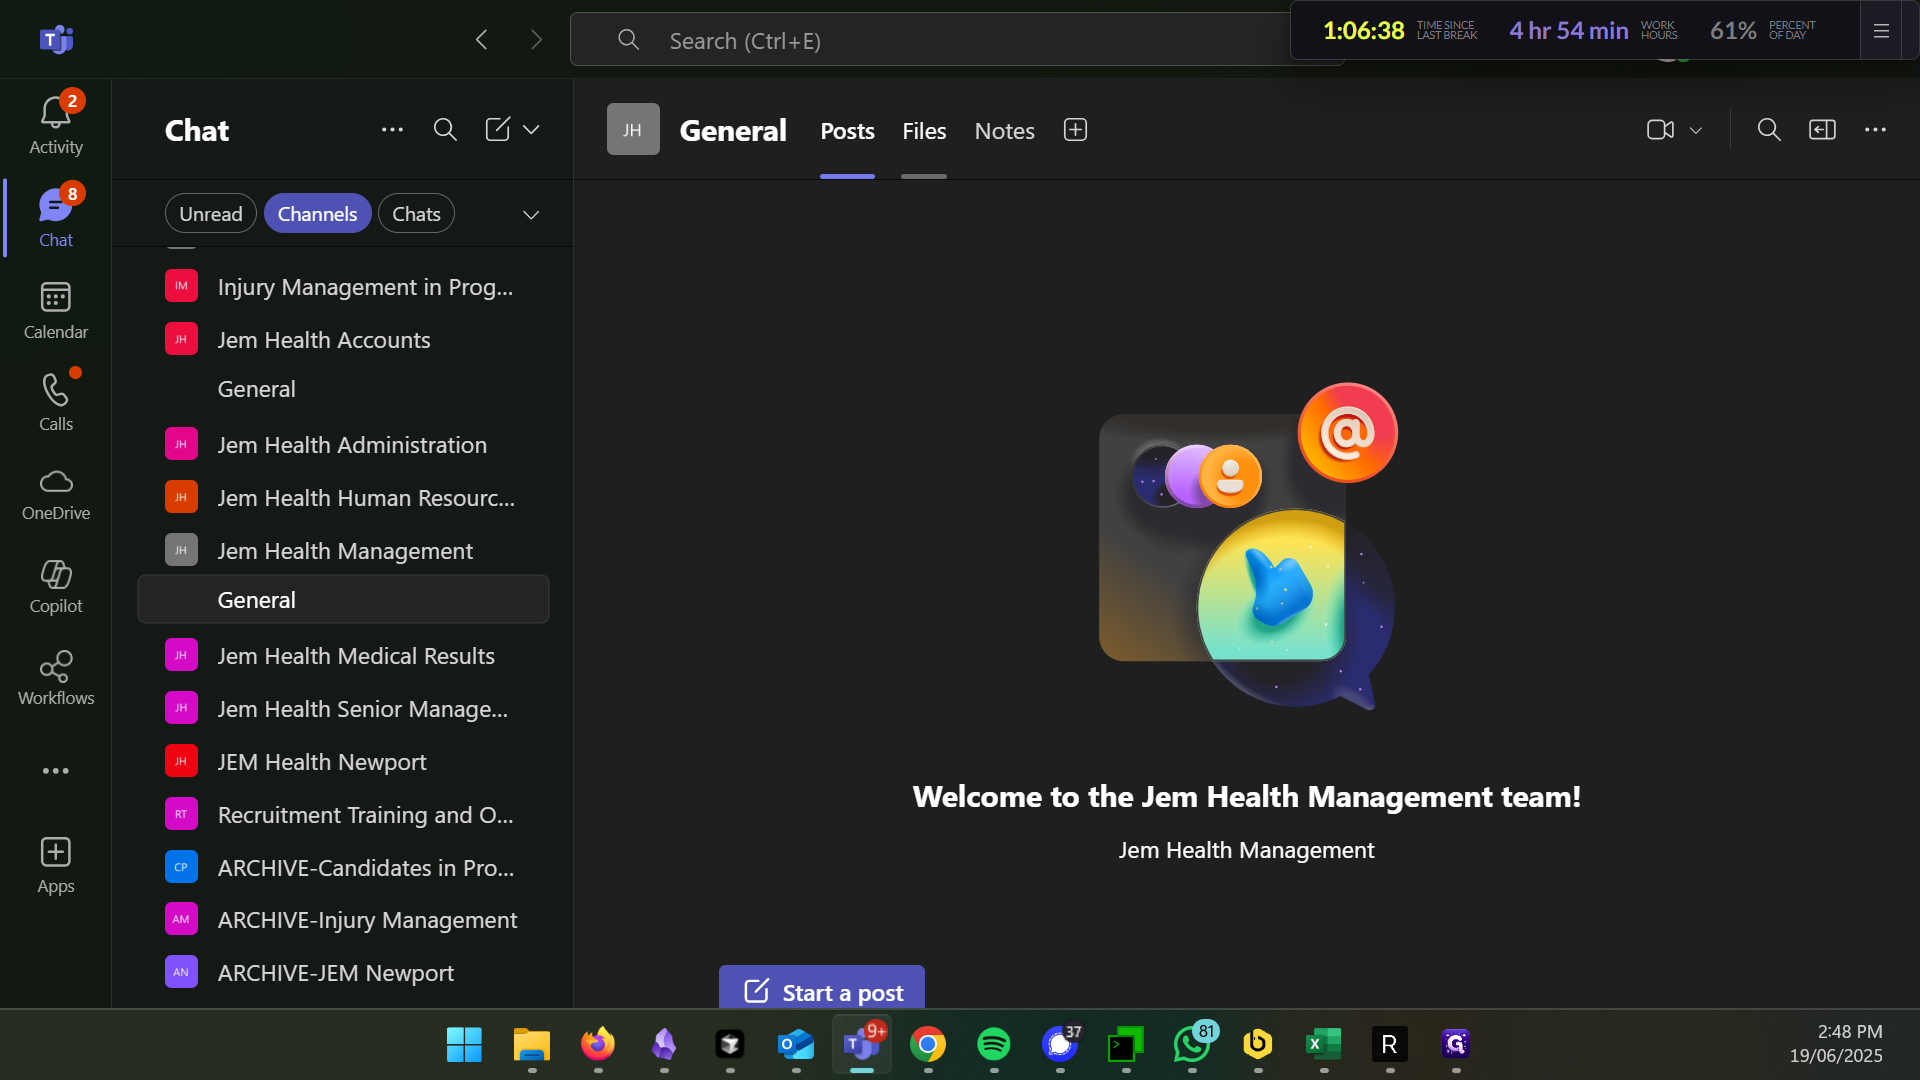Click the Teams logo
Image resolution: width=1920 pixels, height=1080 pixels.
click(56, 40)
